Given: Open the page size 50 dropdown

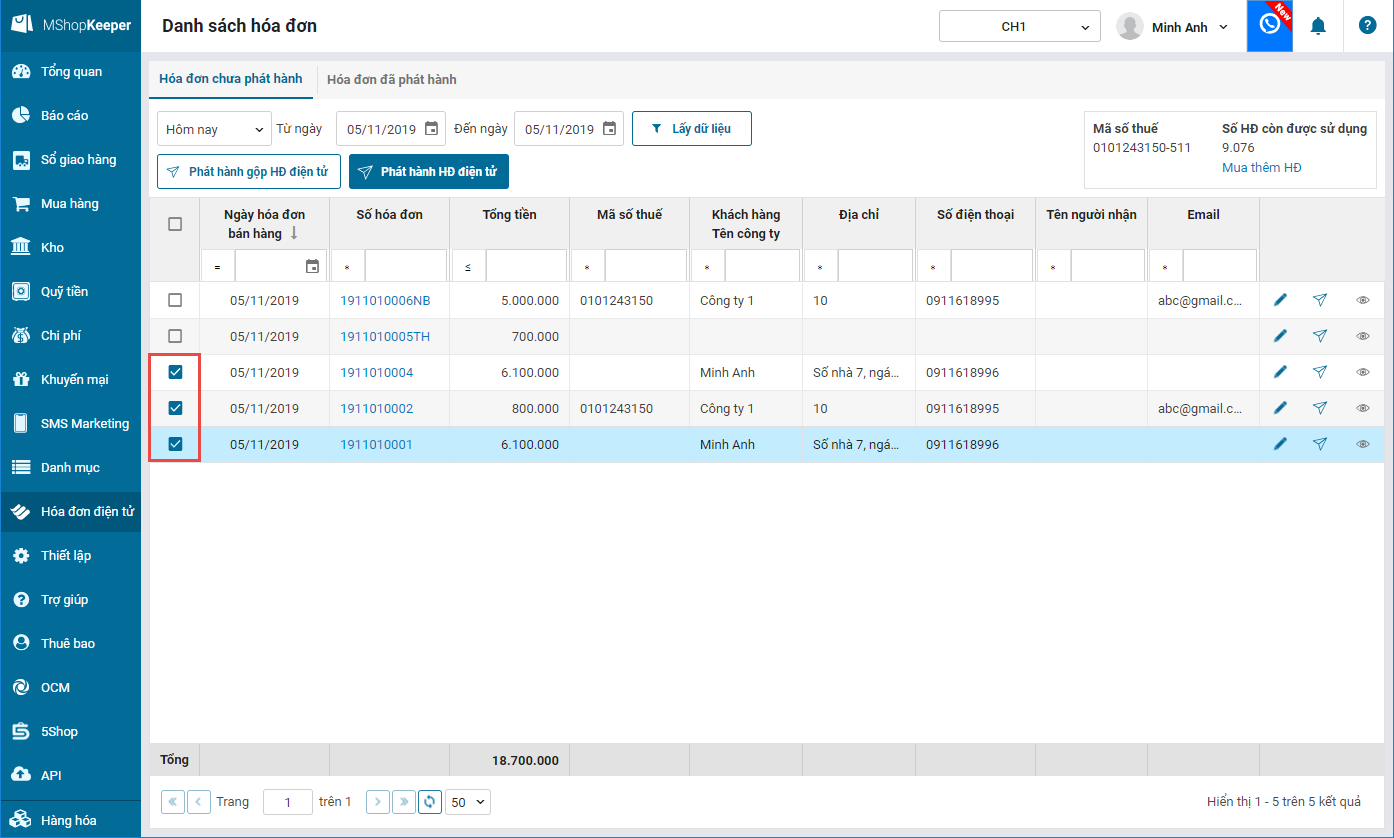Looking at the screenshot, I should (468, 802).
